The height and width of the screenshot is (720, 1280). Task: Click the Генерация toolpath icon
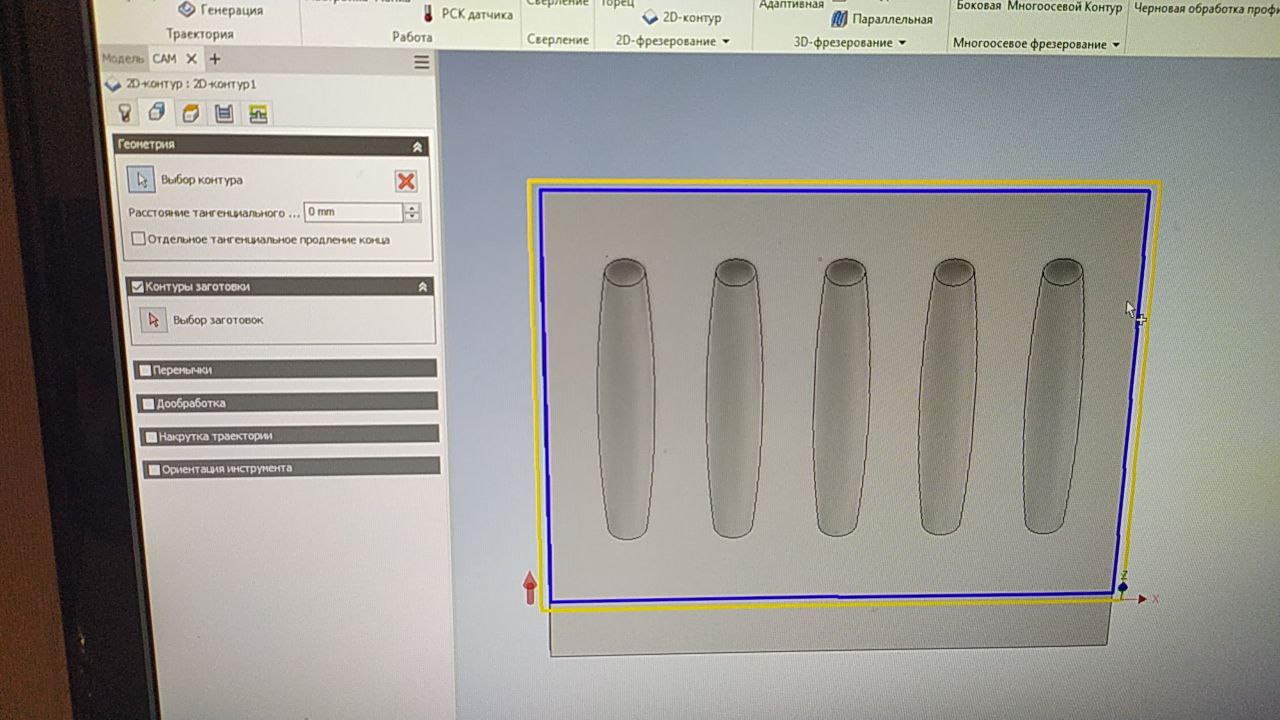[x=186, y=9]
